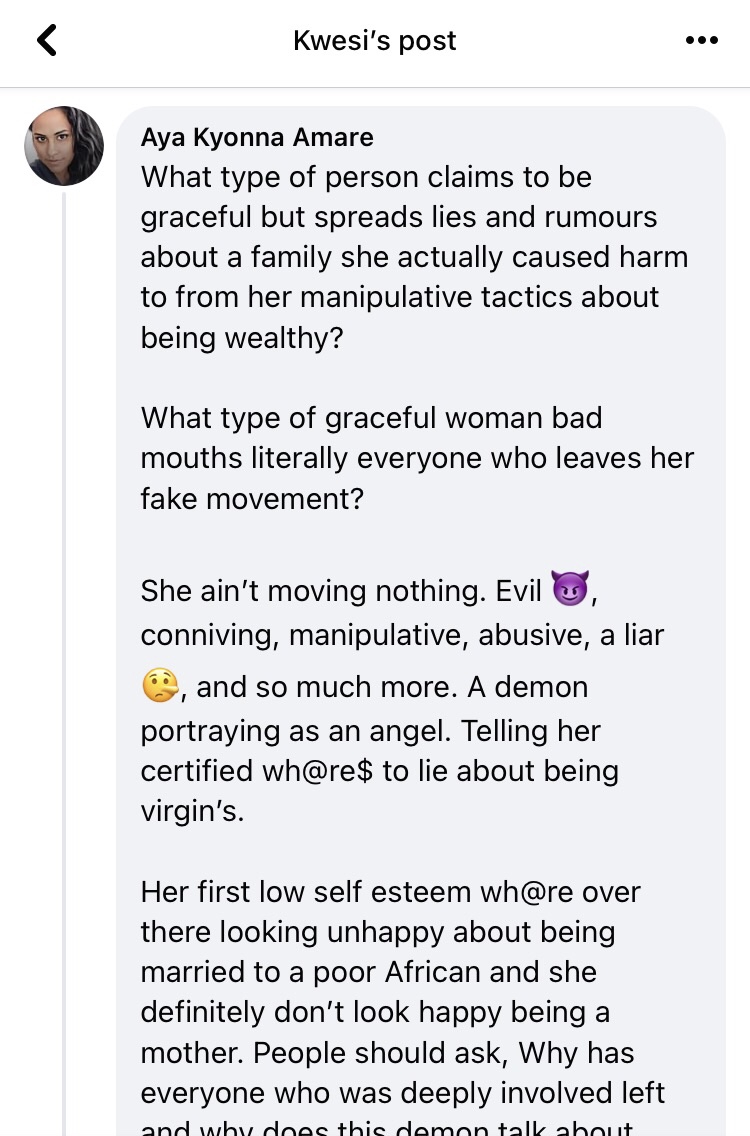Go back using the left chevron
Screen dimensions: 750x1136
[x=47, y=41]
